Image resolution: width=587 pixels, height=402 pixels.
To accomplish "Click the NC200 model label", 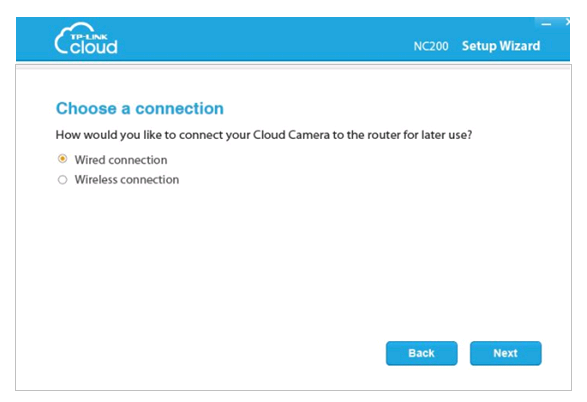I will click(431, 46).
